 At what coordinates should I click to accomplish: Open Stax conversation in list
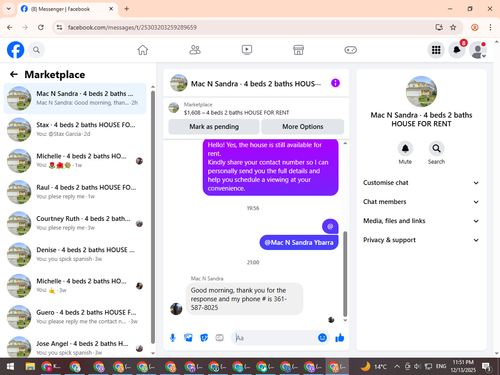point(75,129)
